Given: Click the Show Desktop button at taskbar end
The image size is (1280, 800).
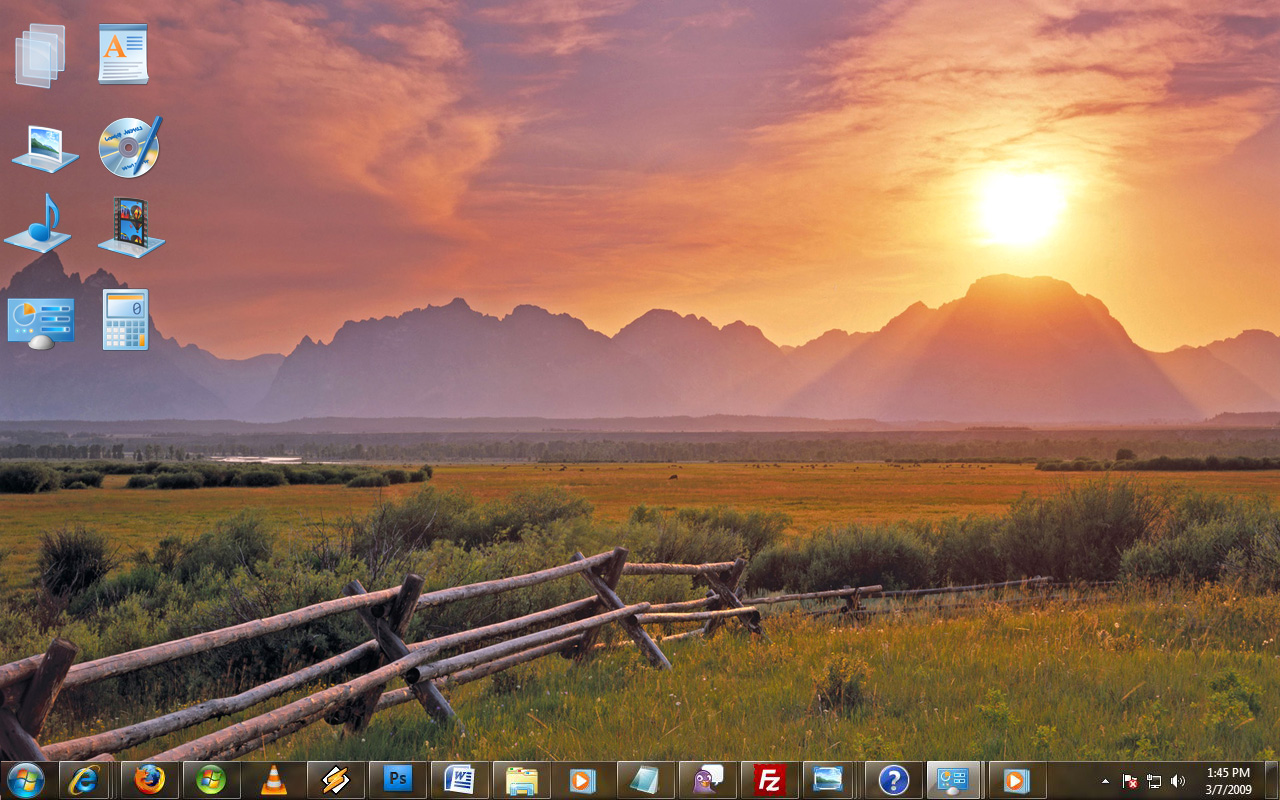Looking at the screenshot, I should (1271, 779).
